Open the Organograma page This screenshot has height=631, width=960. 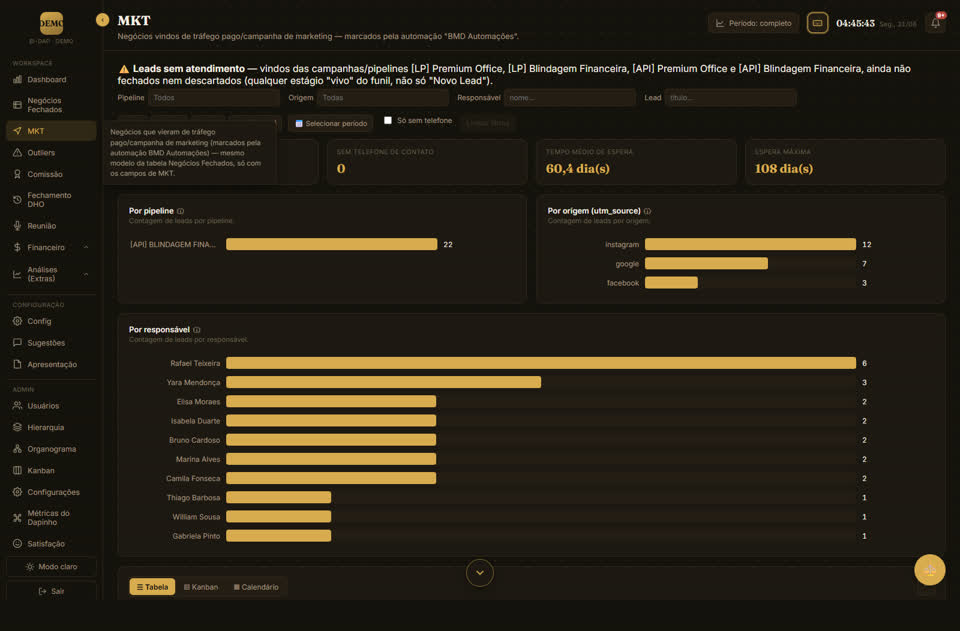pos(51,449)
